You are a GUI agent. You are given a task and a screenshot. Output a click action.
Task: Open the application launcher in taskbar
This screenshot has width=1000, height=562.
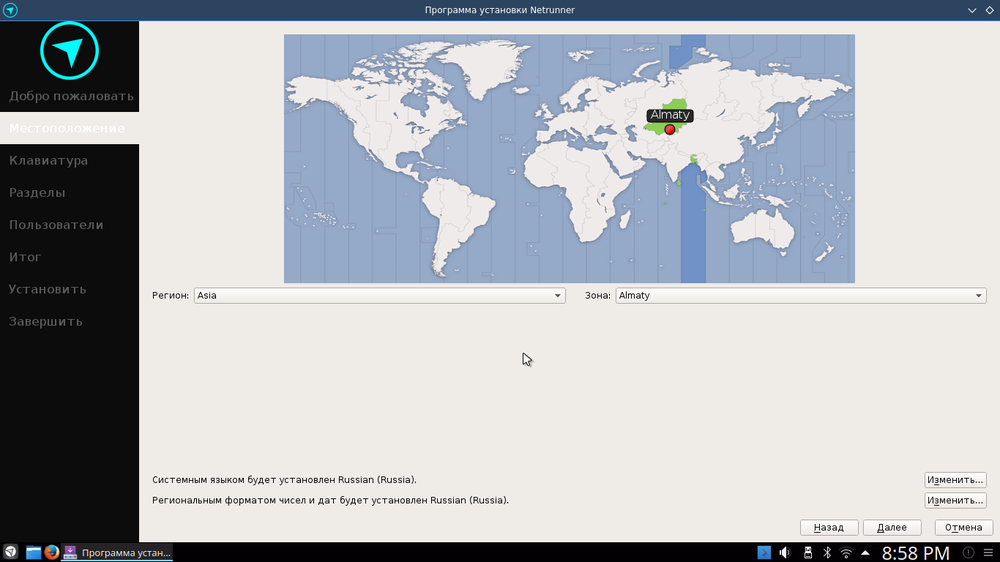coord(11,552)
